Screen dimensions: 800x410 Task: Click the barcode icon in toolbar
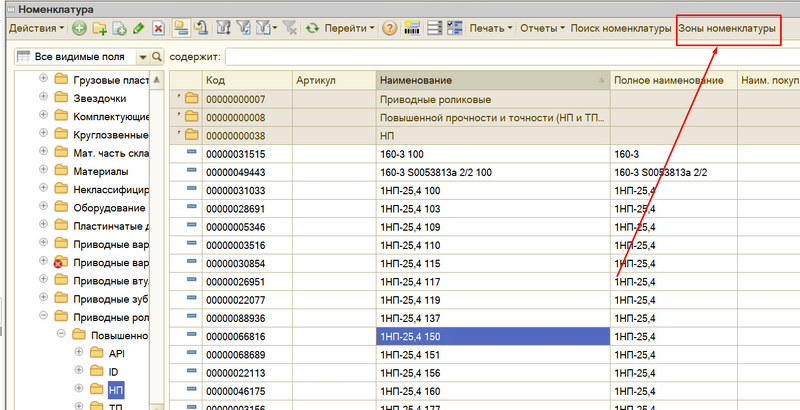(412, 29)
